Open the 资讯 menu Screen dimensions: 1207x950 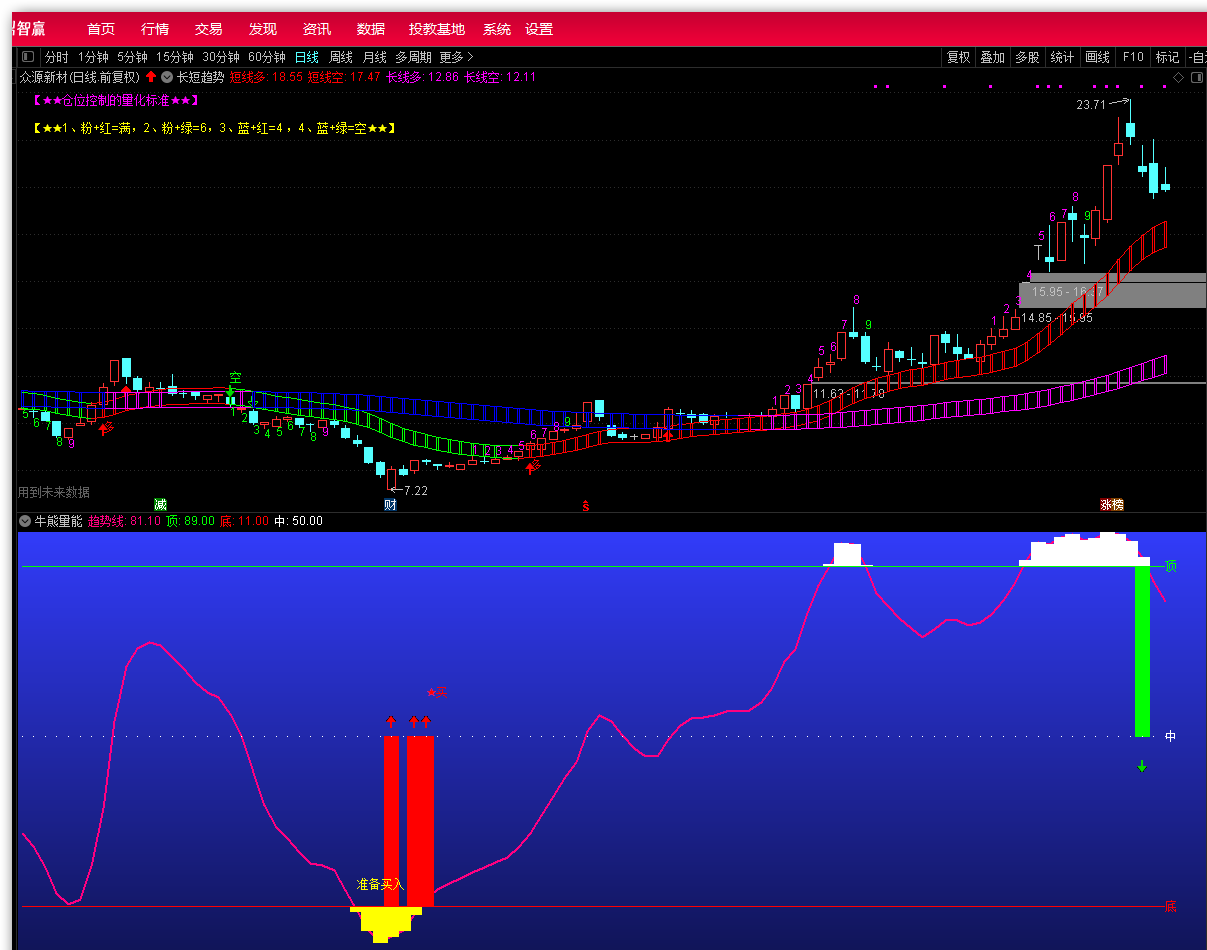[317, 29]
